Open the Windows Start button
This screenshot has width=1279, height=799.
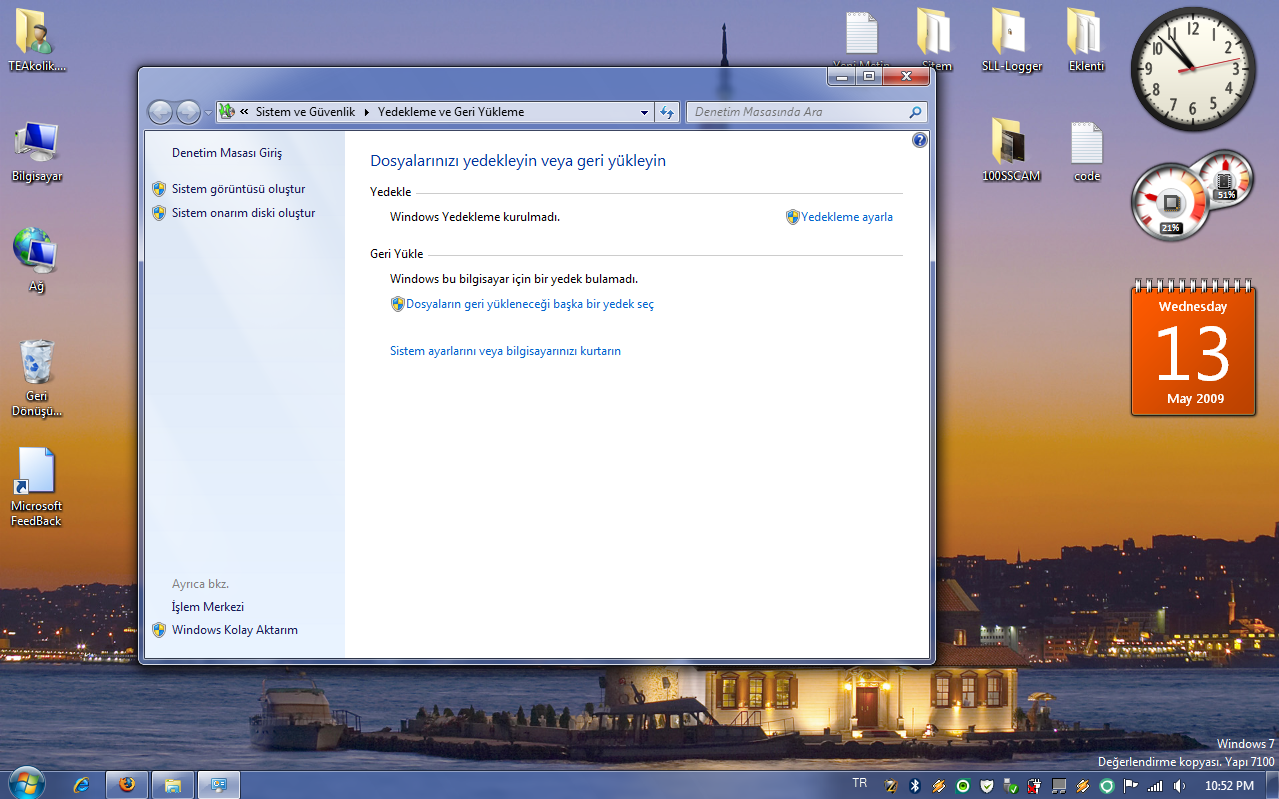[26, 783]
